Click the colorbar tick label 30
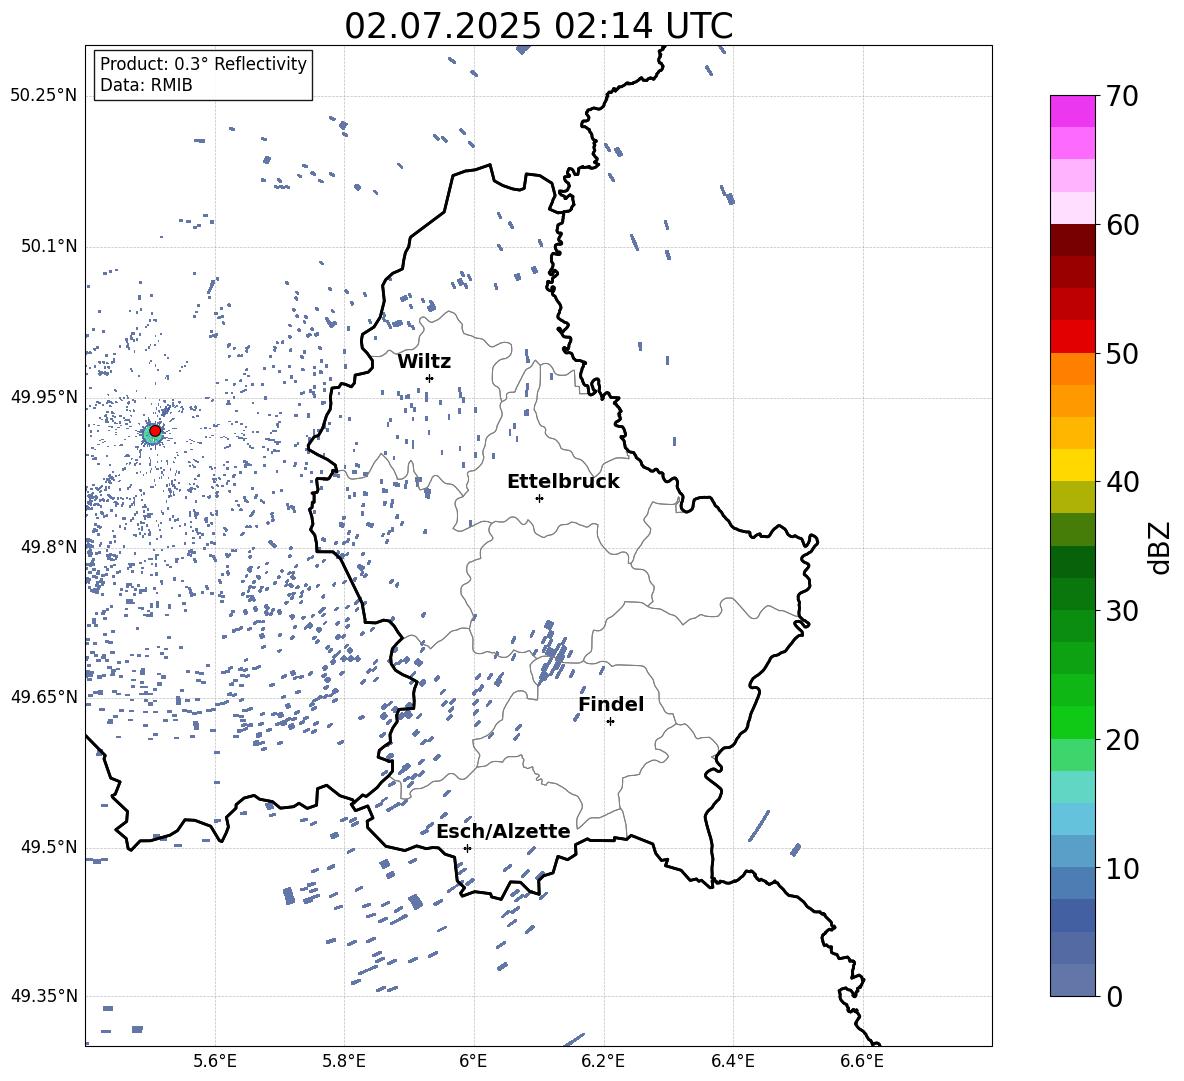This screenshot has width=1184, height=1081. 1122,611
